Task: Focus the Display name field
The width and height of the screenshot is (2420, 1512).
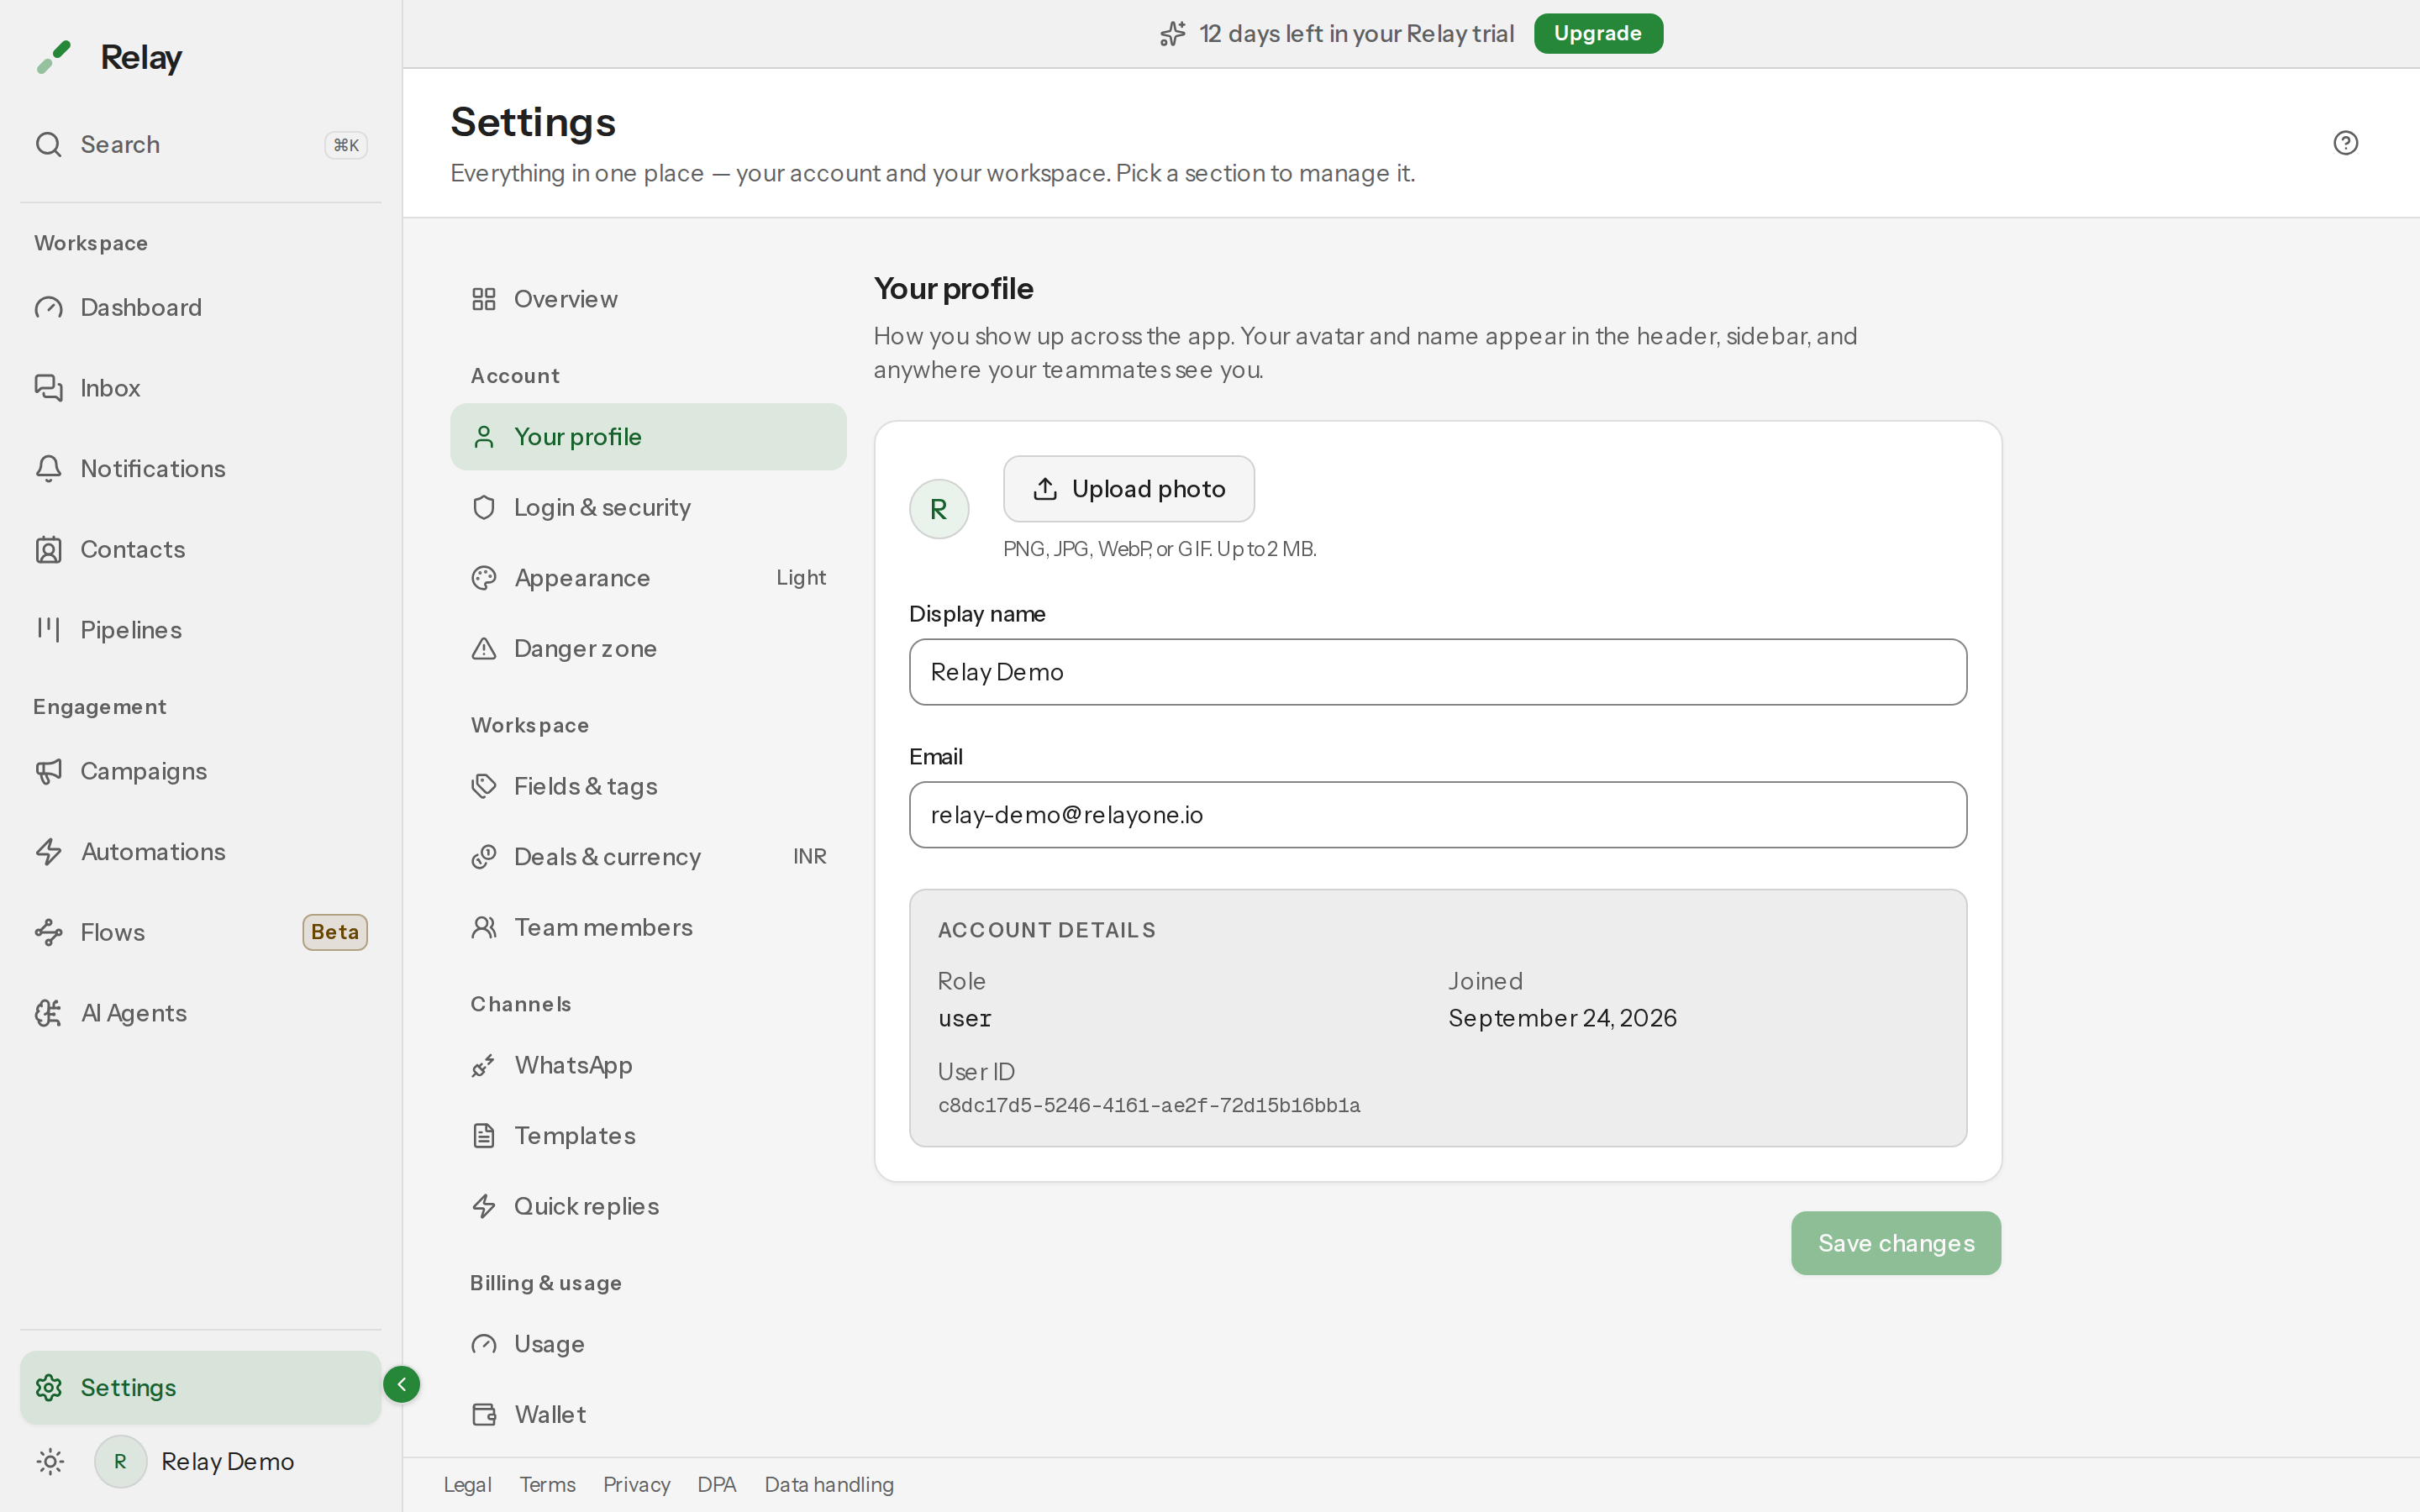Action: tap(1437, 672)
